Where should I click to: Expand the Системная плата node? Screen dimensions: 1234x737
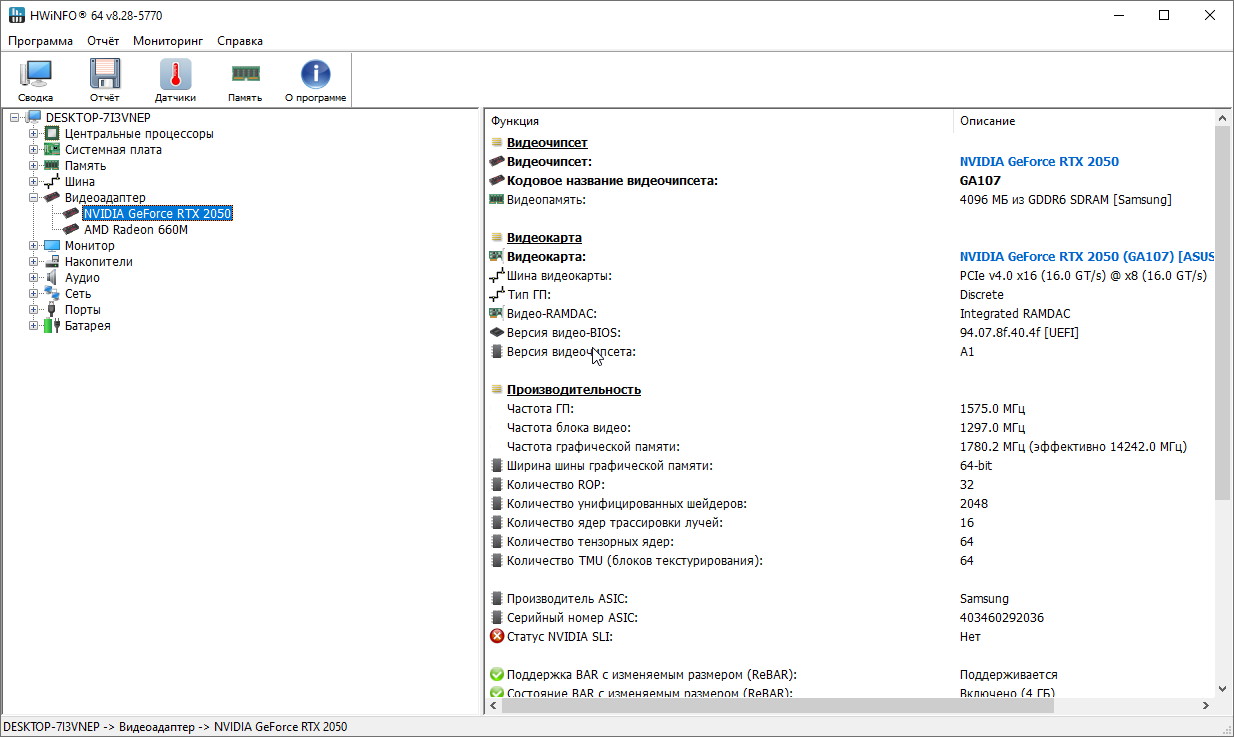[33, 150]
